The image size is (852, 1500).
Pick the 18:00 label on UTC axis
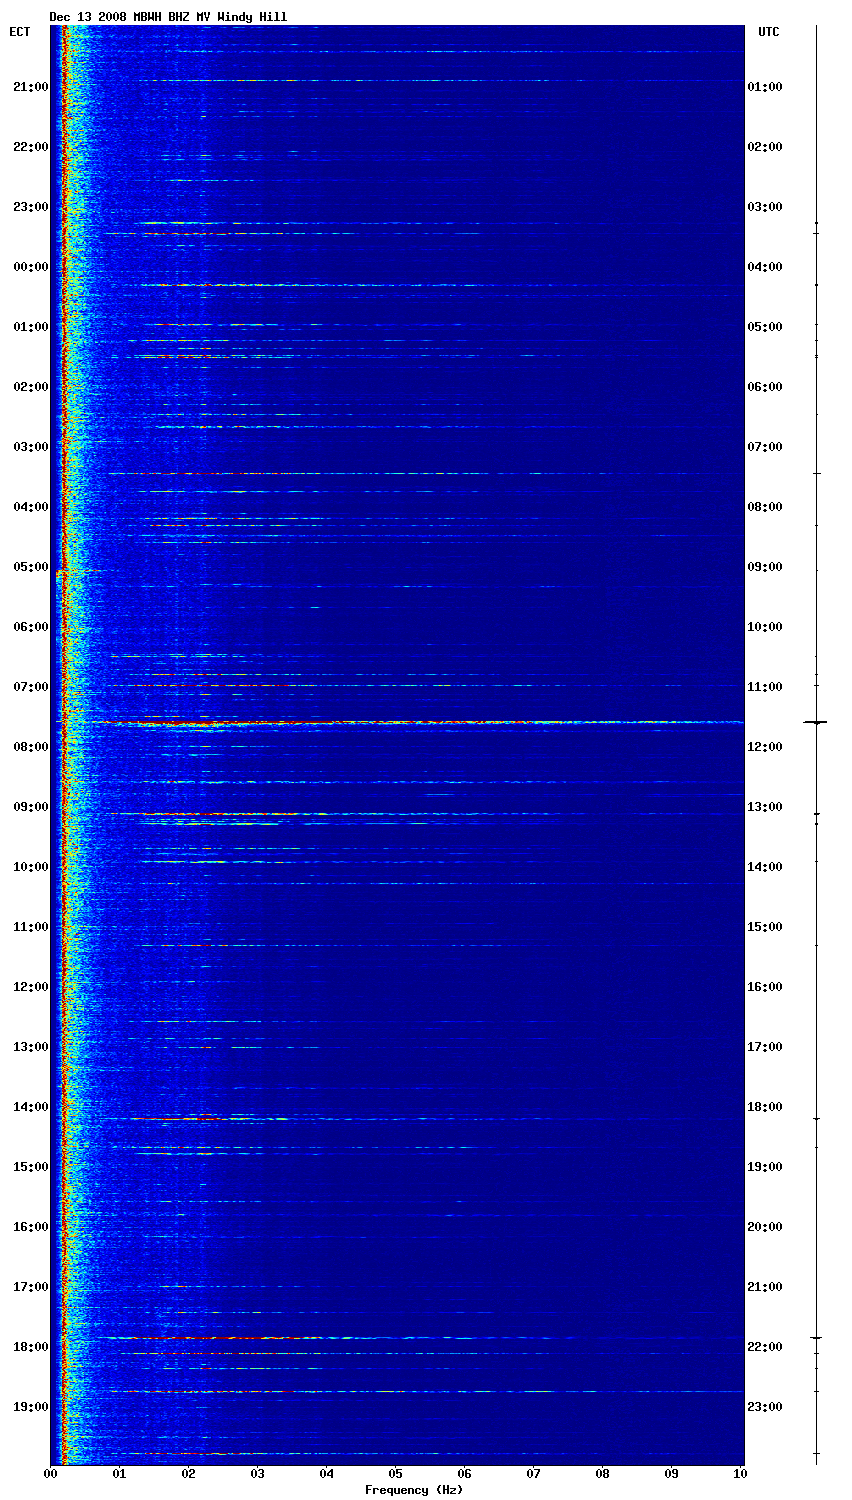pos(765,1107)
